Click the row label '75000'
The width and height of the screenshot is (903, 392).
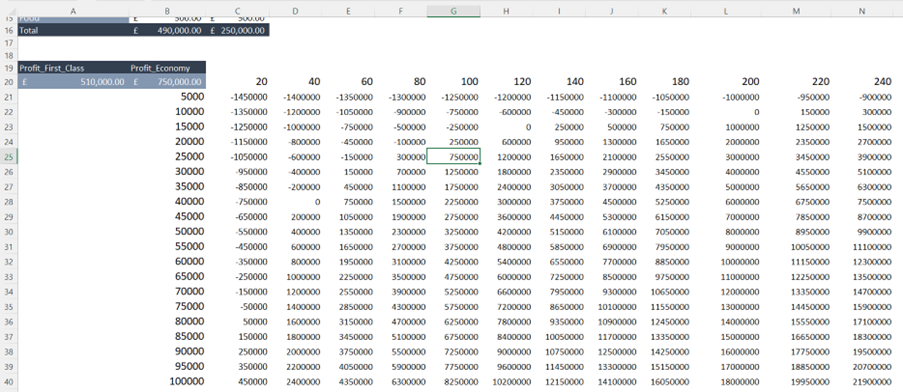(167, 306)
